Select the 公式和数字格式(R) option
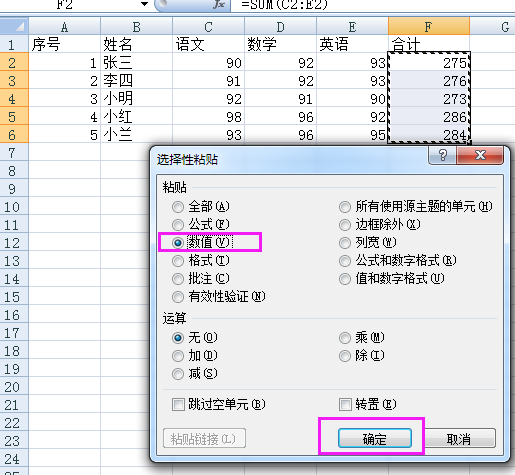The height and width of the screenshot is (475, 515). tap(398, 261)
